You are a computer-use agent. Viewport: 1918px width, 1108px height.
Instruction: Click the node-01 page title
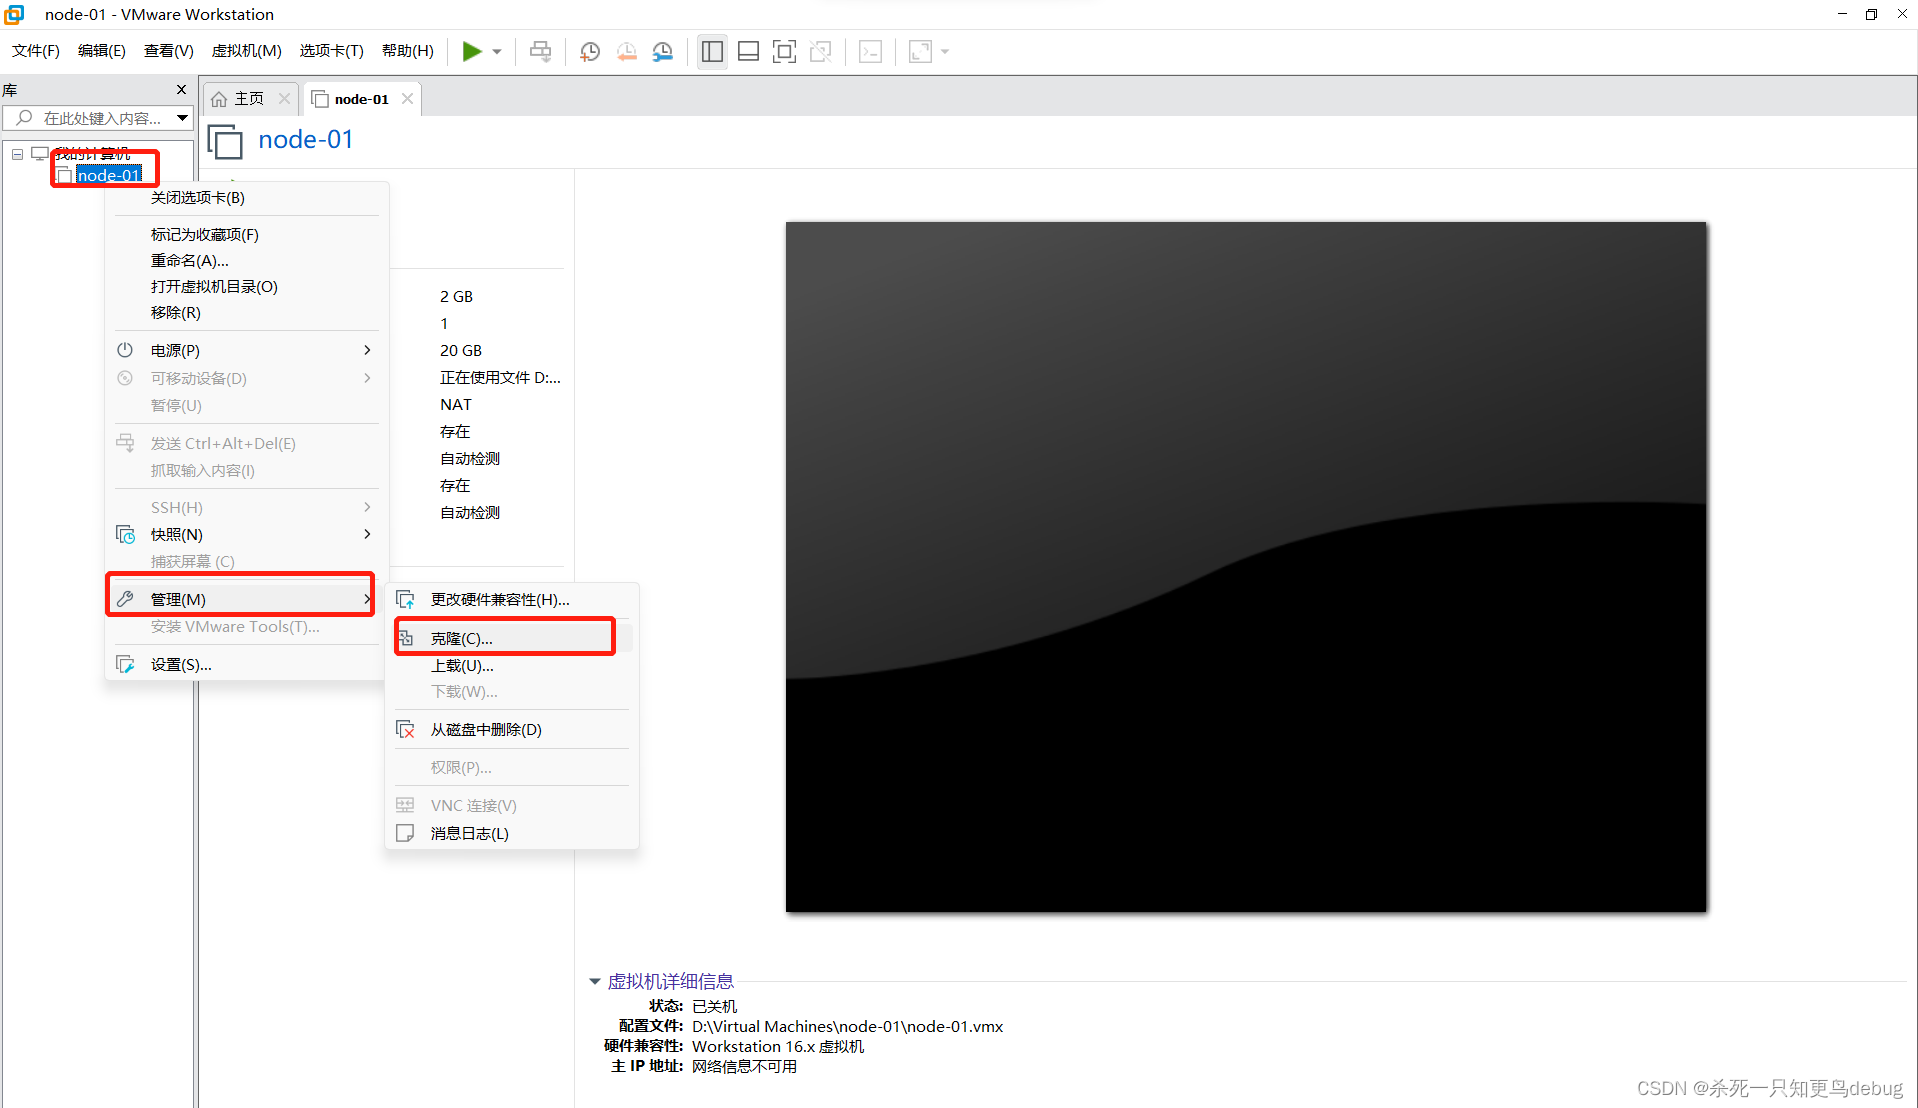click(305, 139)
